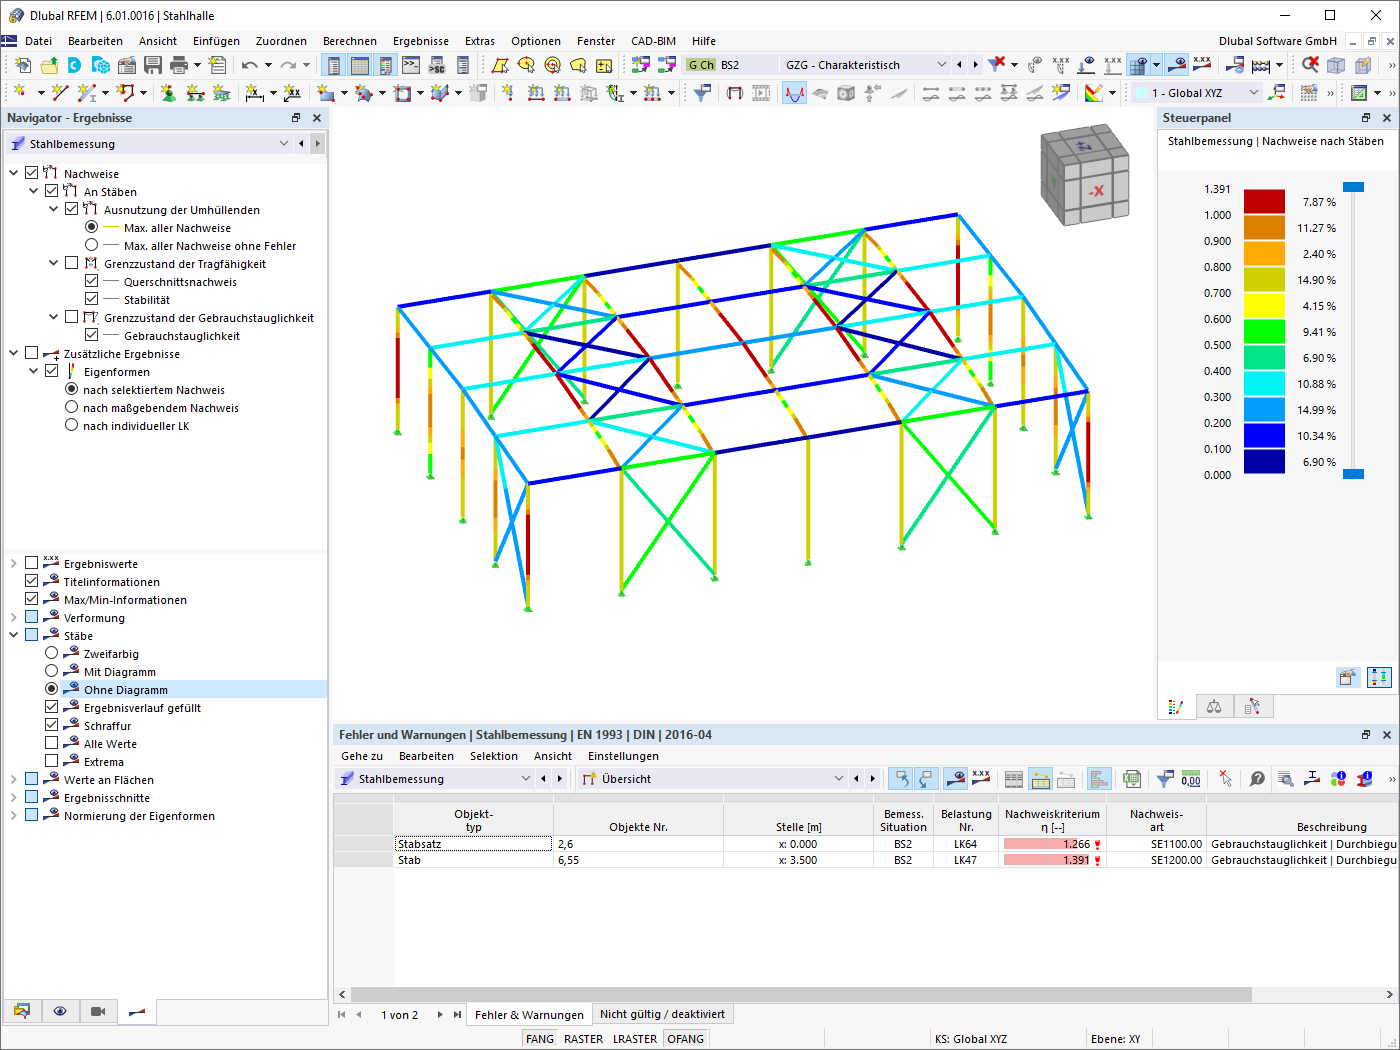Toggle the LRASTER status button

coord(635,1039)
